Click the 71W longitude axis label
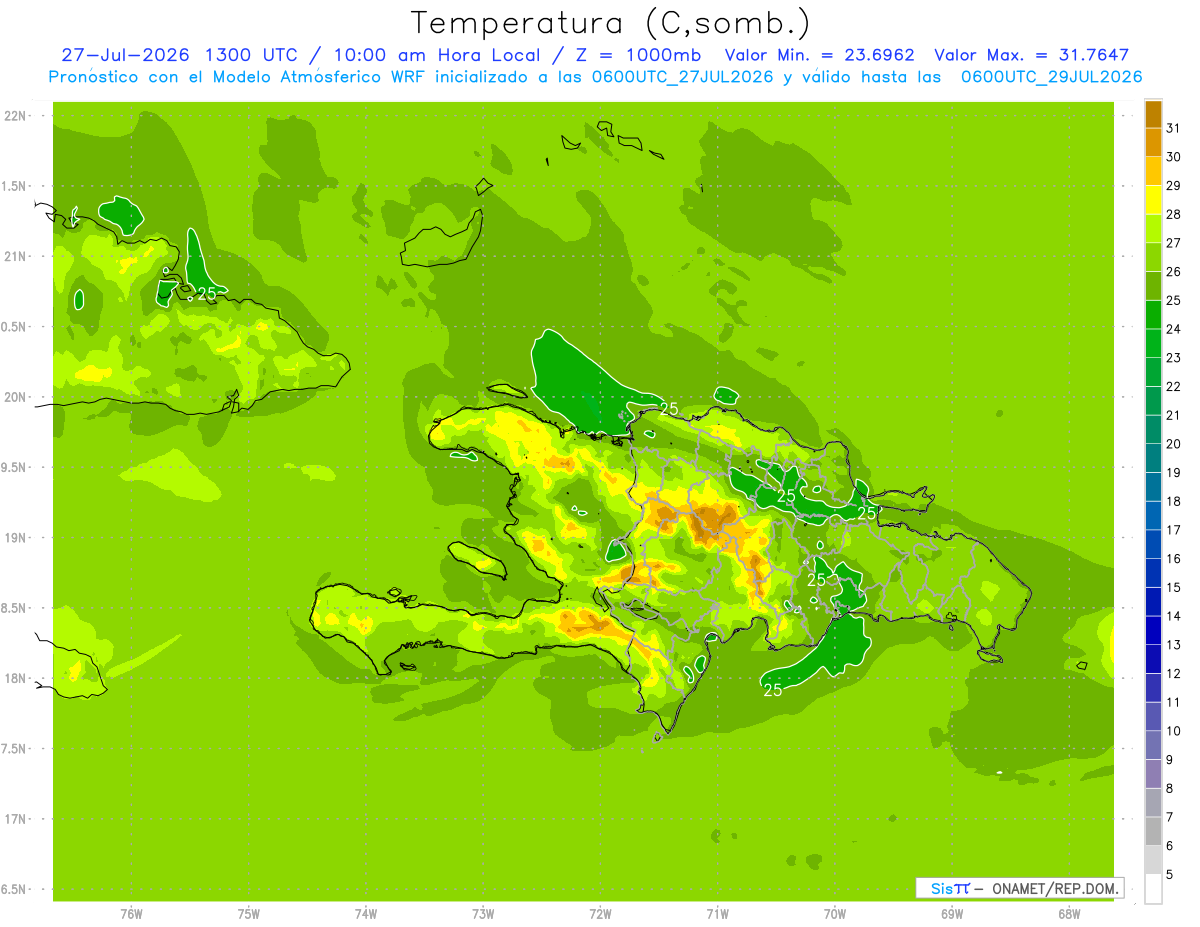Image resolution: width=1200 pixels, height=927 pixels. coord(718,913)
